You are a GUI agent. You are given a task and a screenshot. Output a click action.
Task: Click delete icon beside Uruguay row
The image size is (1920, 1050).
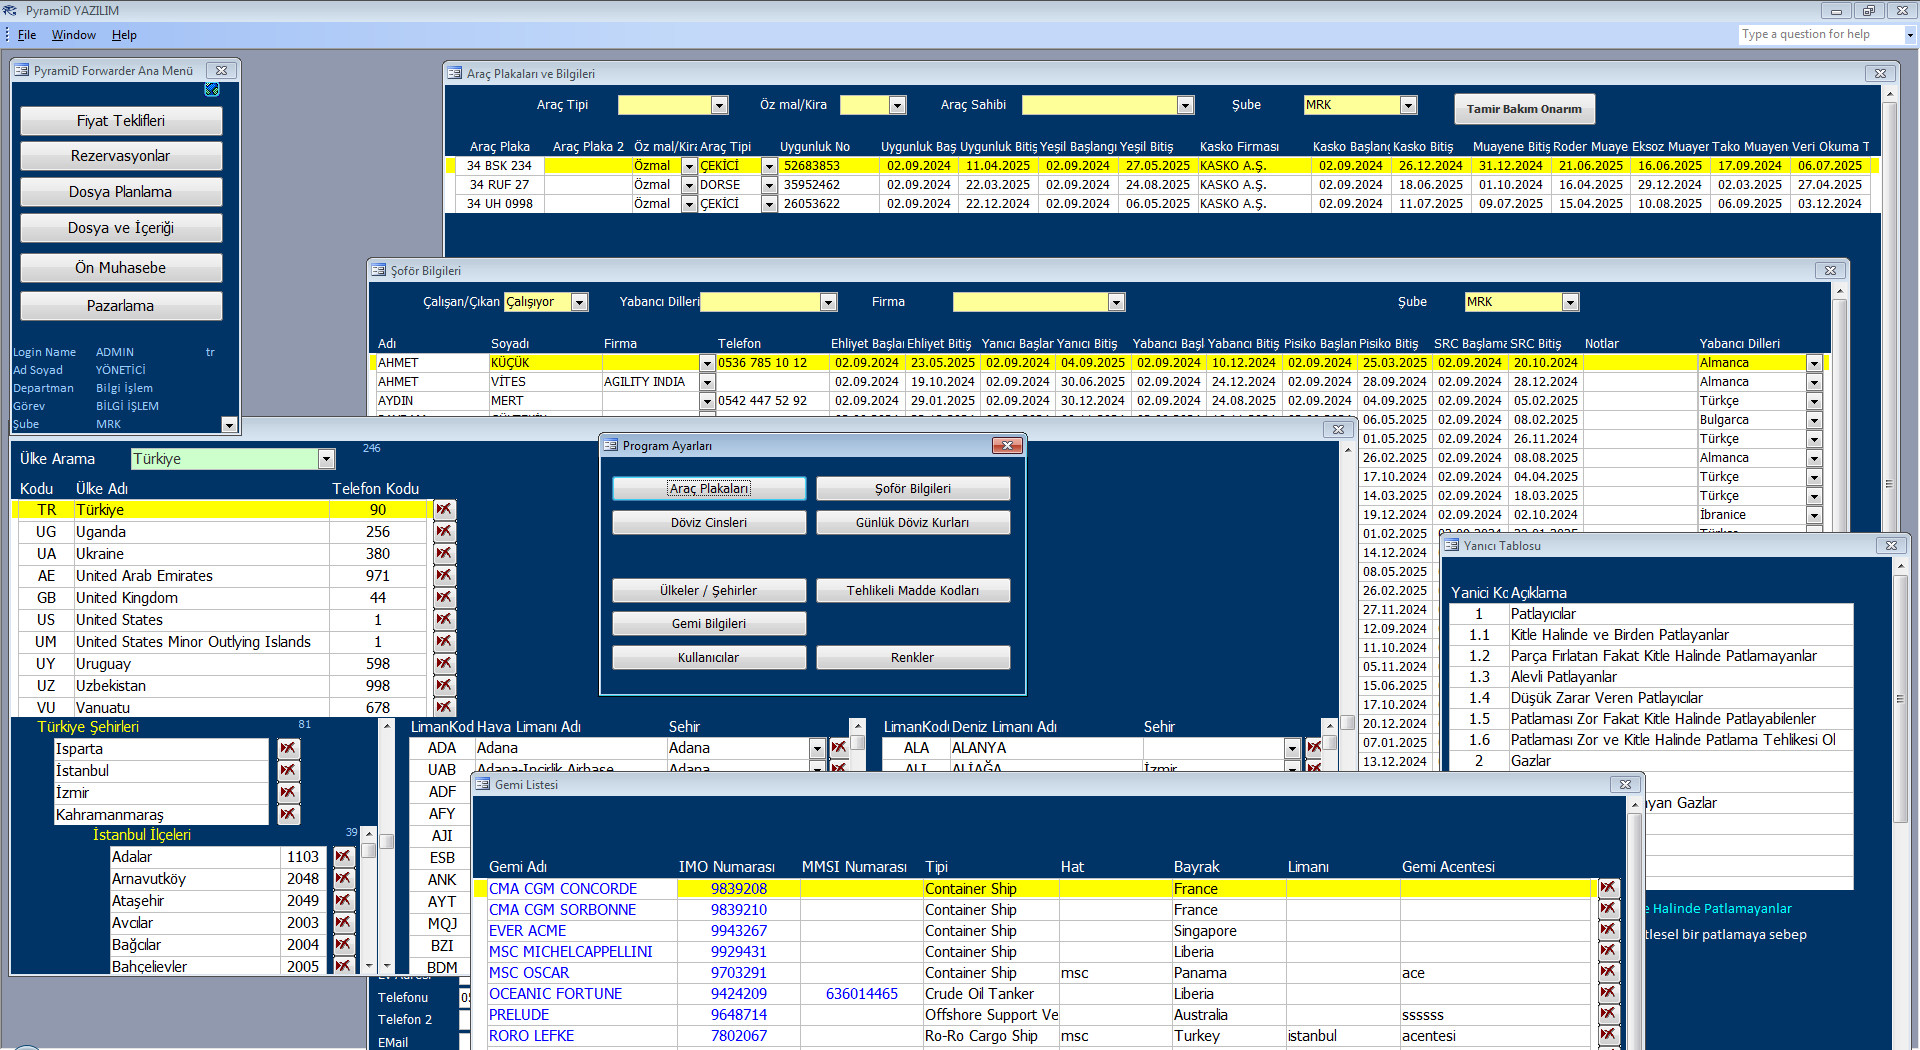(444, 664)
